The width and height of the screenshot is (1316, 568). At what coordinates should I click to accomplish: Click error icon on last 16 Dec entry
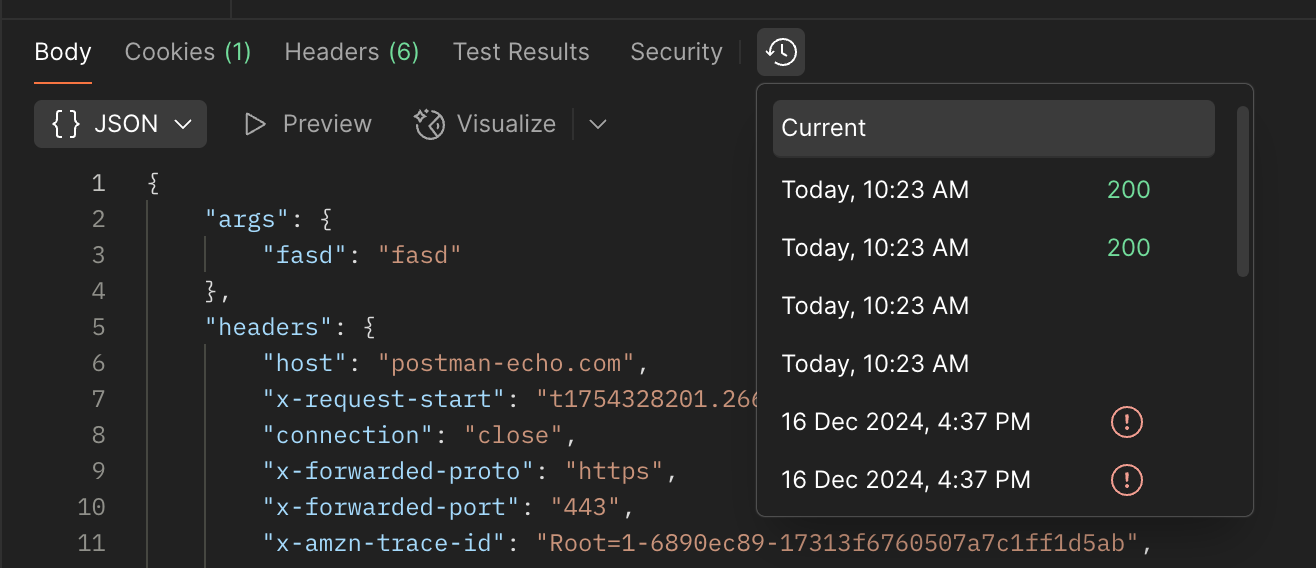pos(1127,480)
